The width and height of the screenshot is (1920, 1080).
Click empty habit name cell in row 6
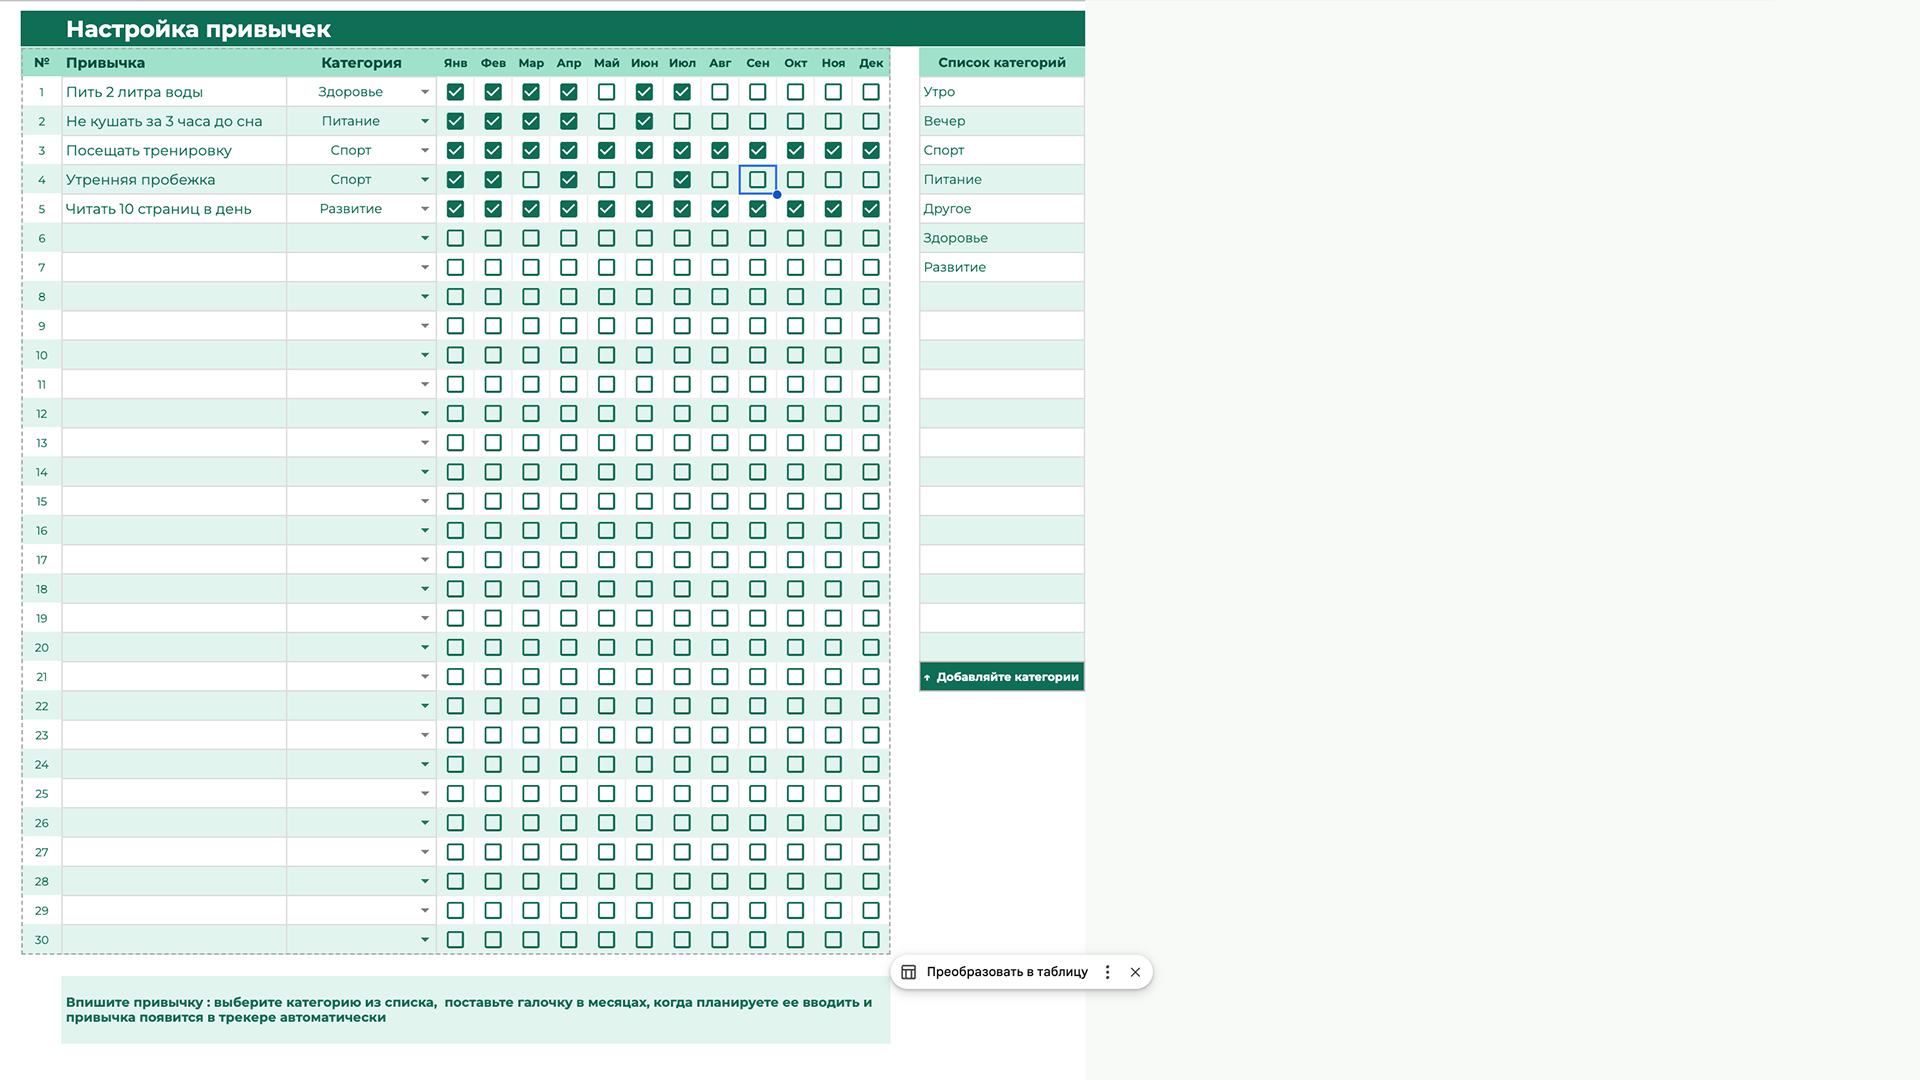174,238
